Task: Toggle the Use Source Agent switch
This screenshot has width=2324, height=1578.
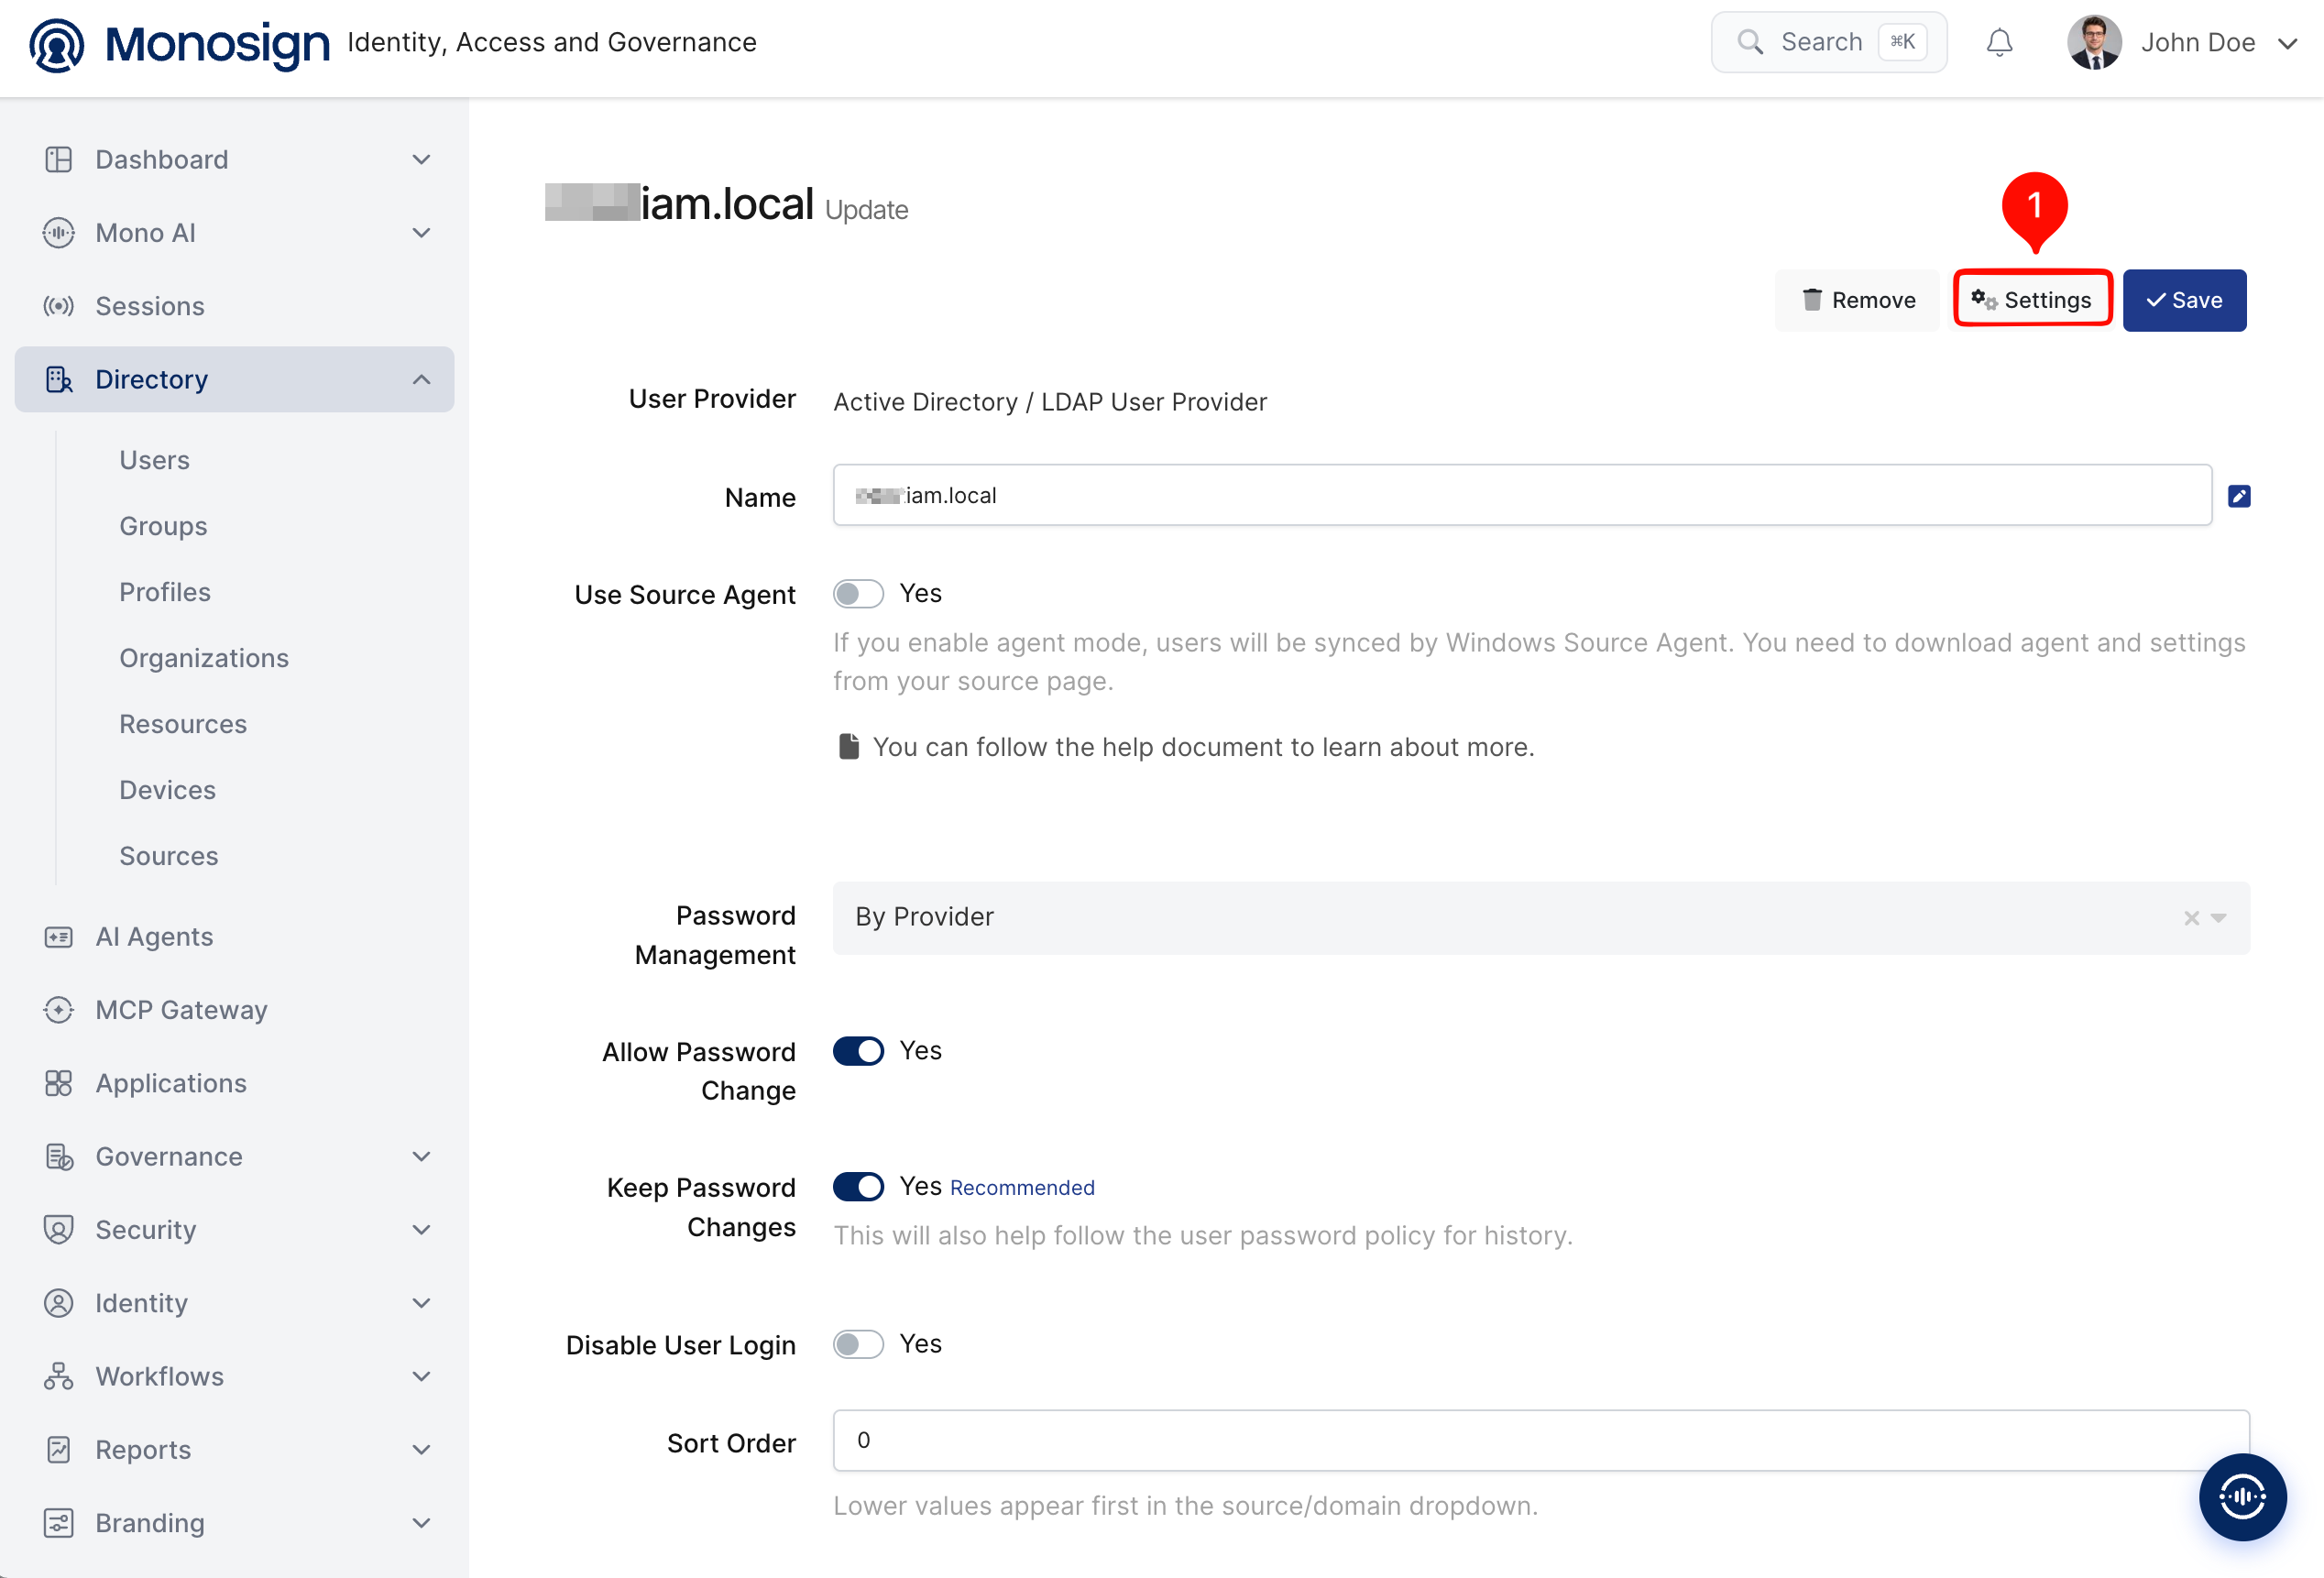Action: tap(858, 594)
